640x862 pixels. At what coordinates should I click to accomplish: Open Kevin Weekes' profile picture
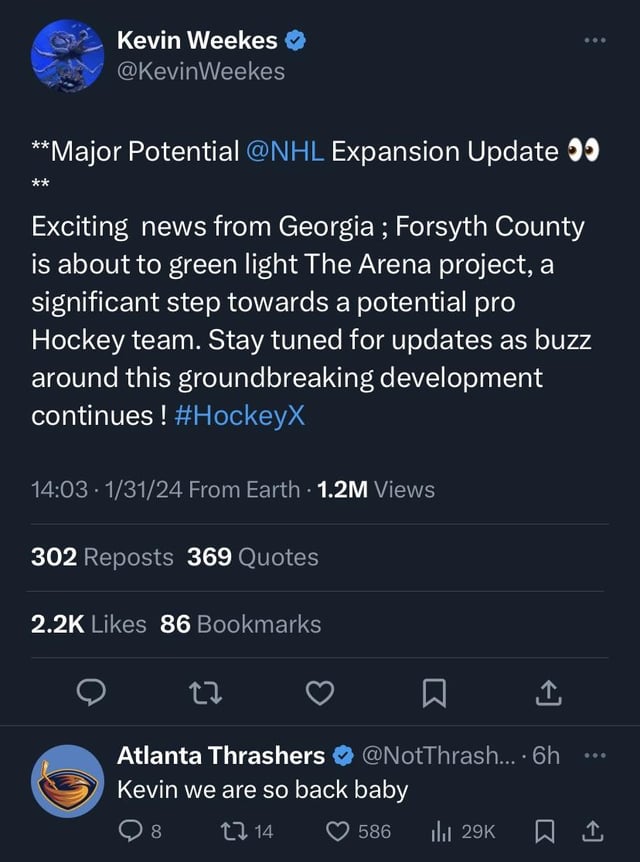click(x=67, y=56)
